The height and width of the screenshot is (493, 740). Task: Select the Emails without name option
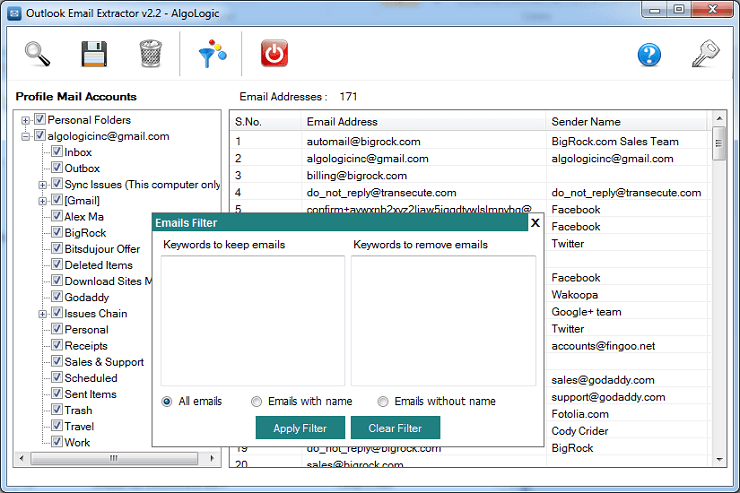pyautogui.click(x=383, y=401)
